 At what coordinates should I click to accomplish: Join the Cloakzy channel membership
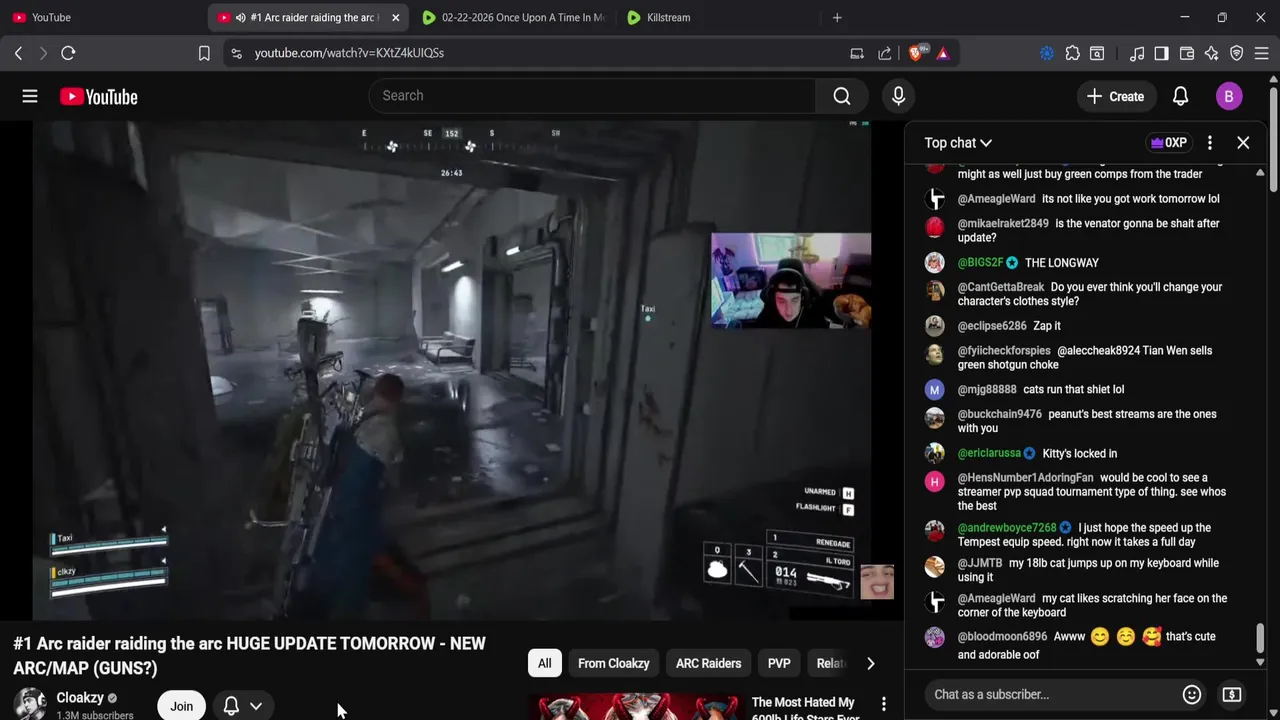(181, 706)
